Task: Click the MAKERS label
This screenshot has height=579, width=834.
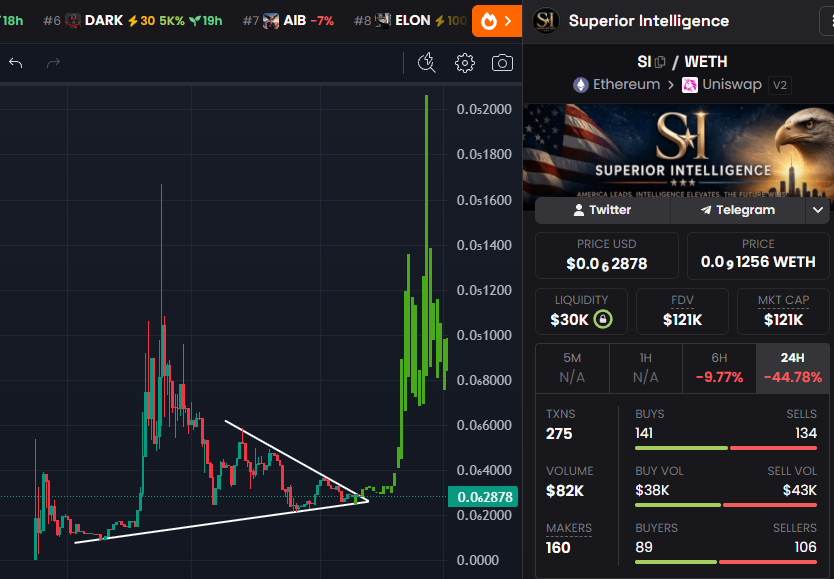Action: 569,528
